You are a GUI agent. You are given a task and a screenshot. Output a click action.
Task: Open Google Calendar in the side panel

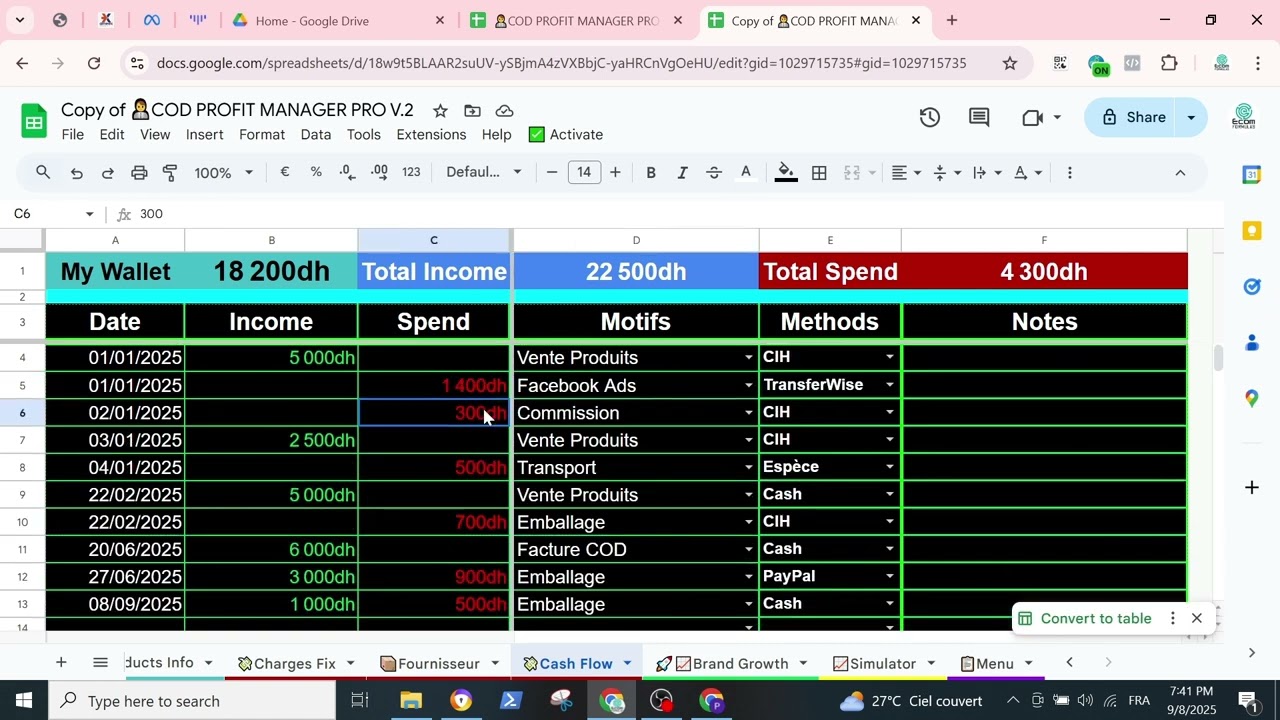coord(1251,175)
